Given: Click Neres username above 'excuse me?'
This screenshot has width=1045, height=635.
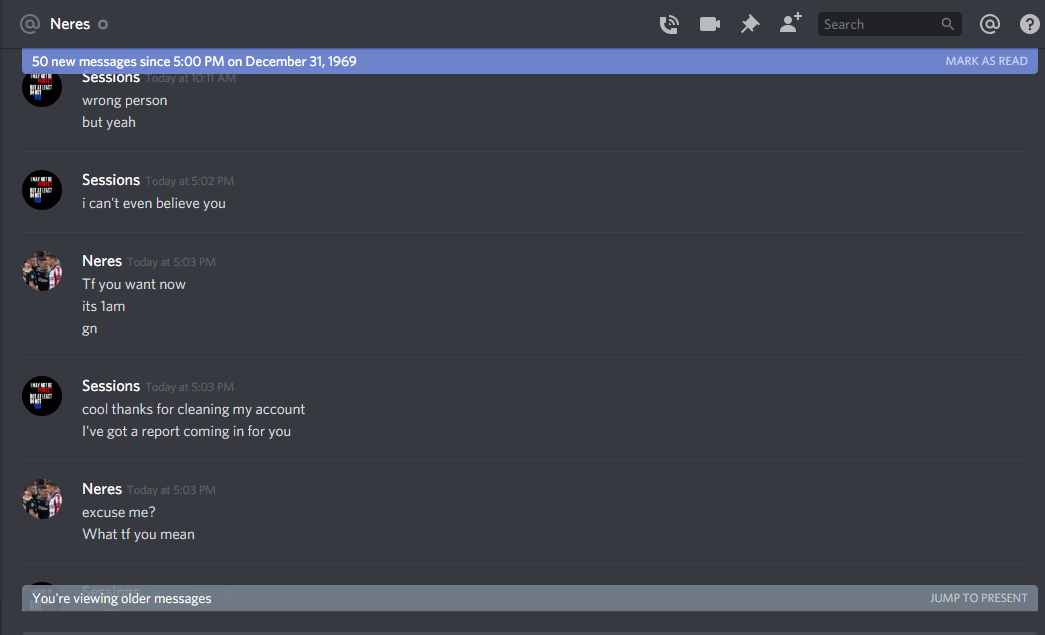Looking at the screenshot, I should pyautogui.click(x=102, y=489).
